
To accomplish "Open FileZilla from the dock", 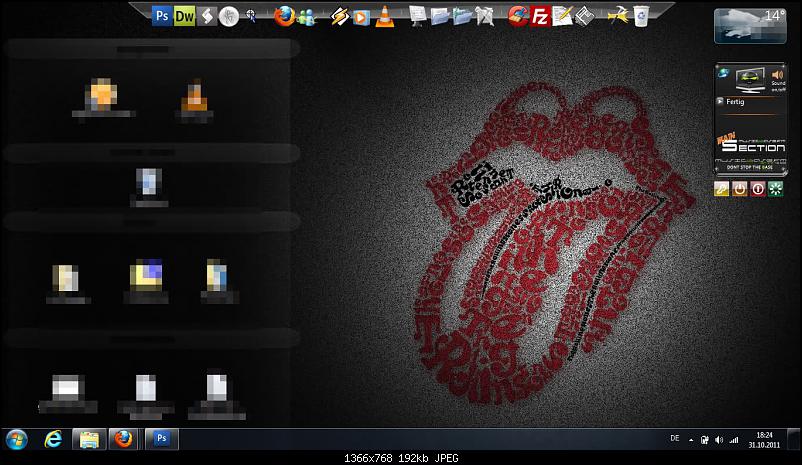I will click(540, 16).
